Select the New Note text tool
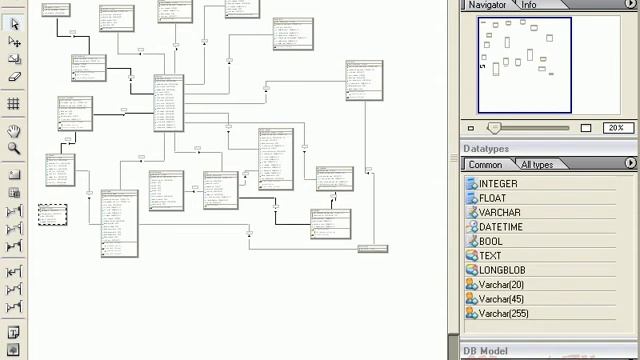Viewport: 640px width, 360px height. pos(13,333)
